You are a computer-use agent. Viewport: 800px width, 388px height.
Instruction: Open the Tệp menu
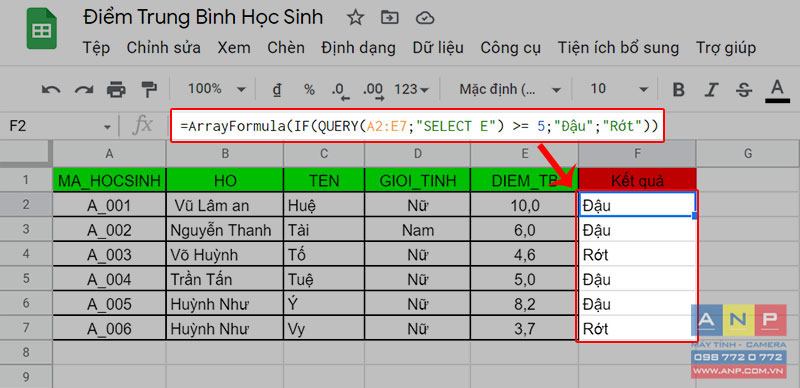pos(96,48)
